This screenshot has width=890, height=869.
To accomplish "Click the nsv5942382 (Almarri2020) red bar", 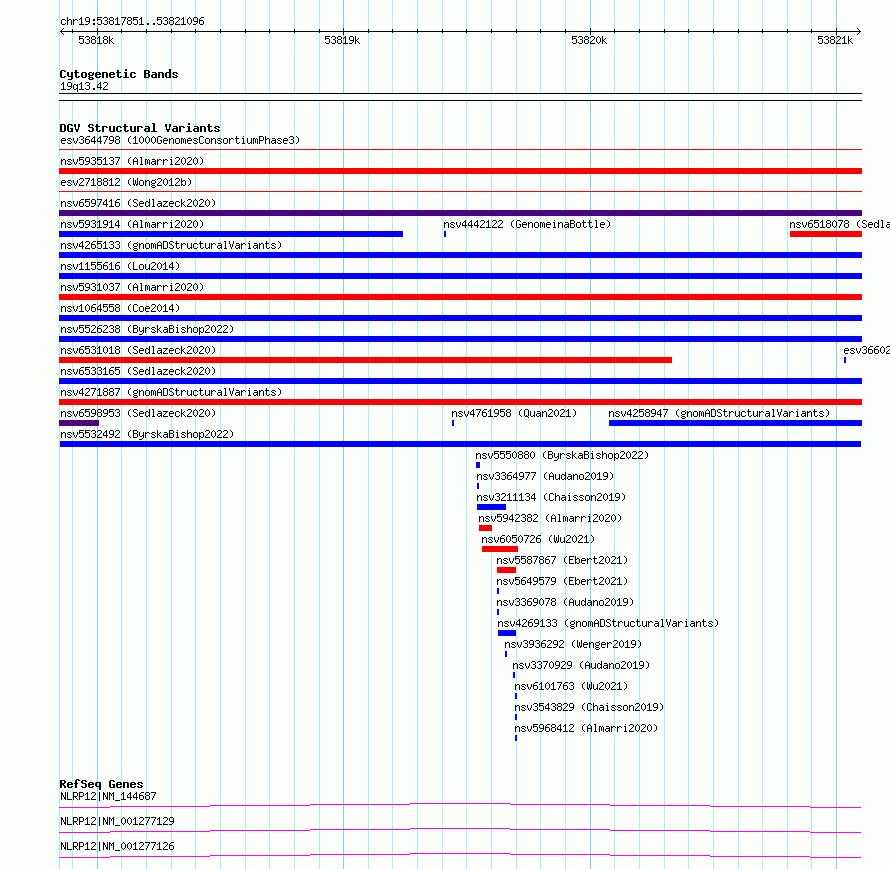I will (485, 528).
